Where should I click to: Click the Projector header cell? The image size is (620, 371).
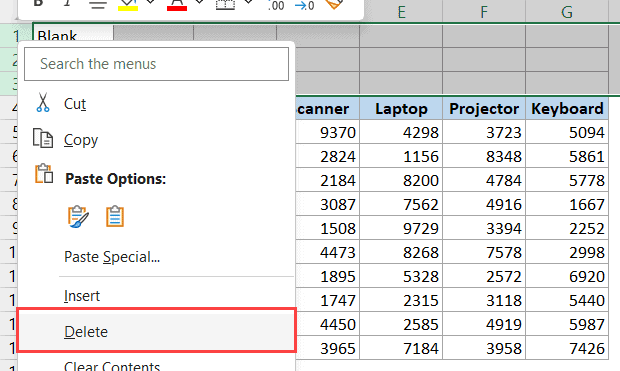click(484, 108)
